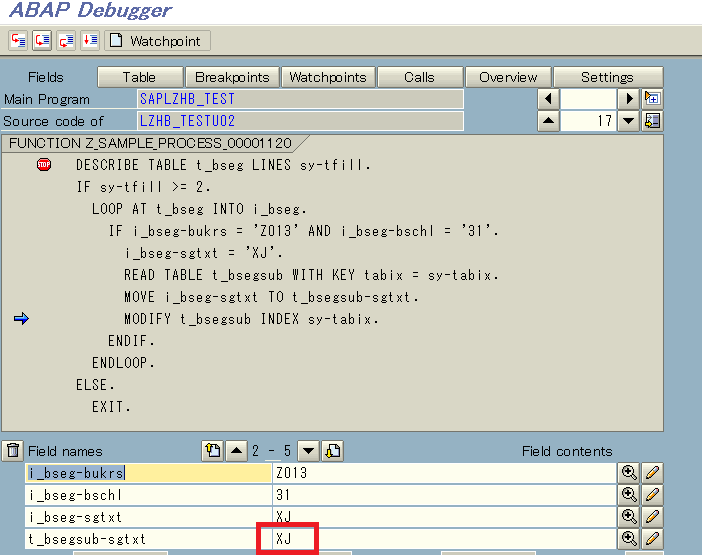Edit the i_bseg-sgtxt field value
702x555 pixels.
652,517
